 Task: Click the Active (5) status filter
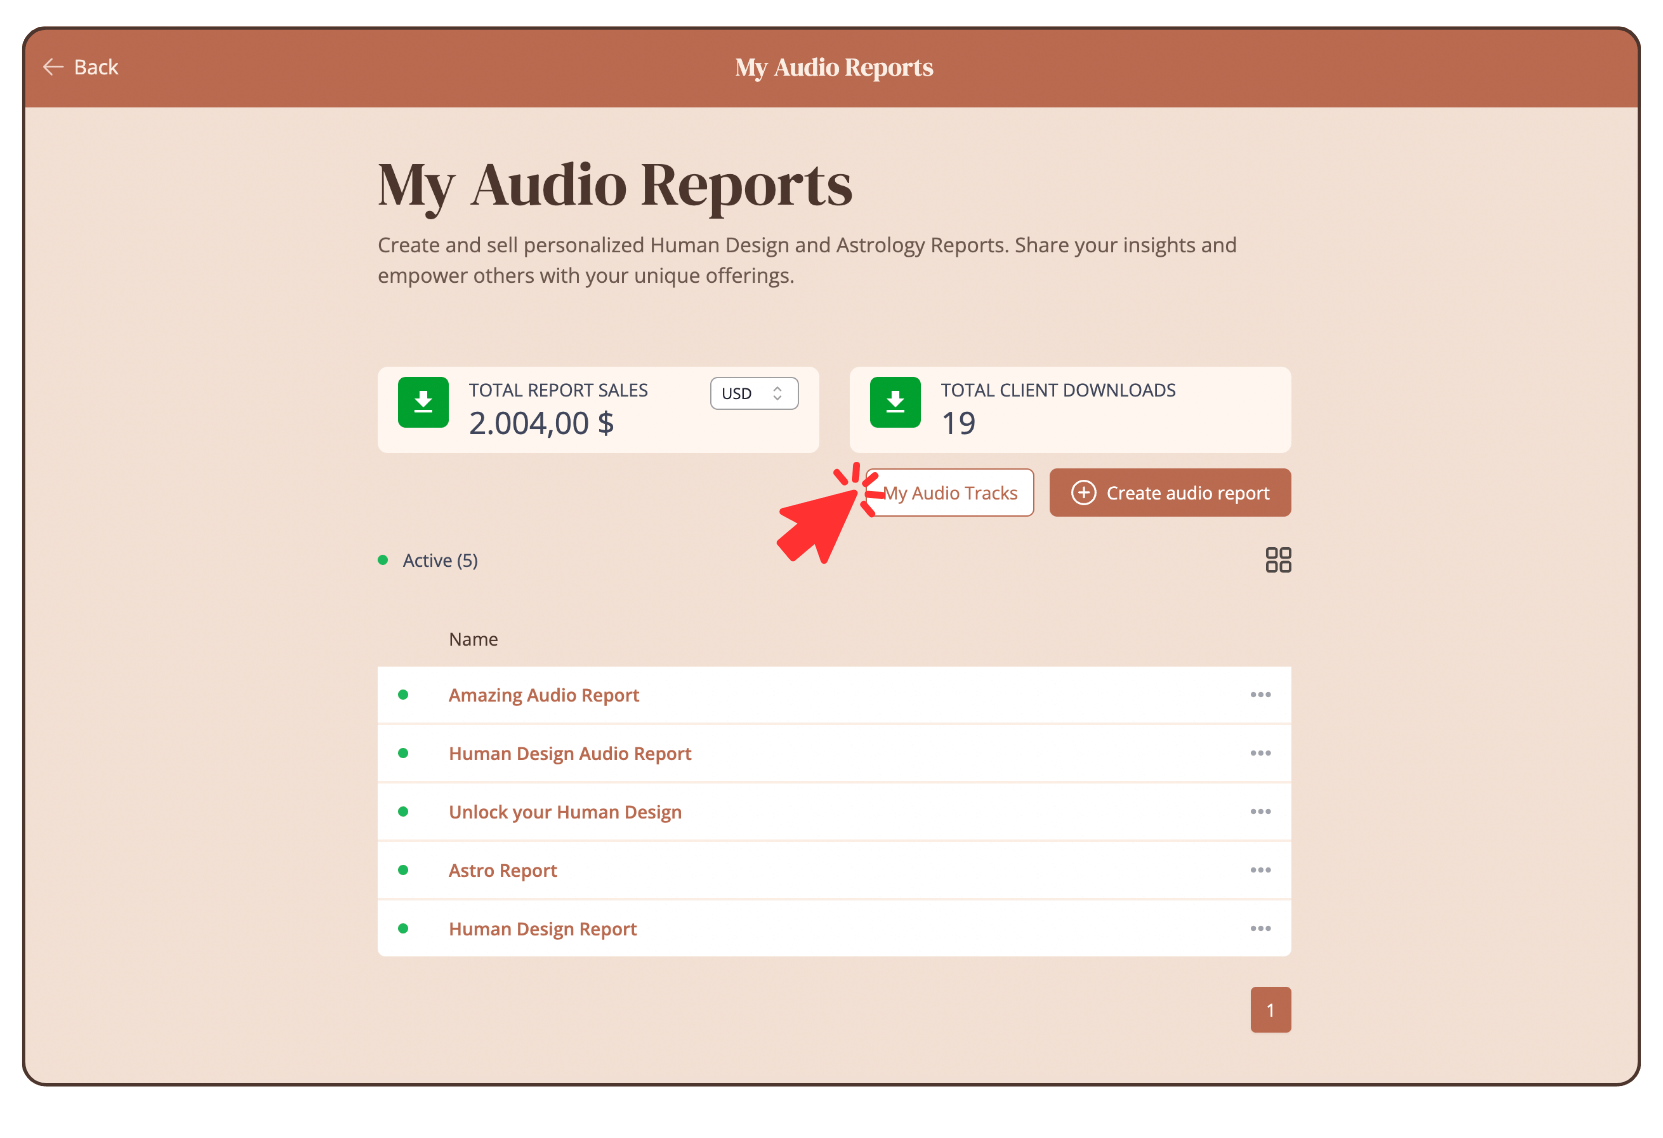[439, 561]
